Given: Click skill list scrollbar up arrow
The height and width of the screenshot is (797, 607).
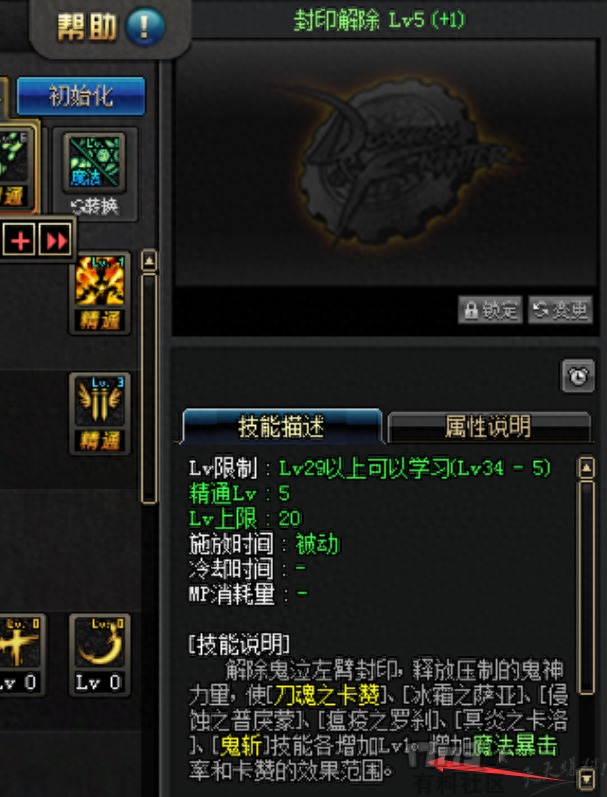Looking at the screenshot, I should click(x=149, y=261).
